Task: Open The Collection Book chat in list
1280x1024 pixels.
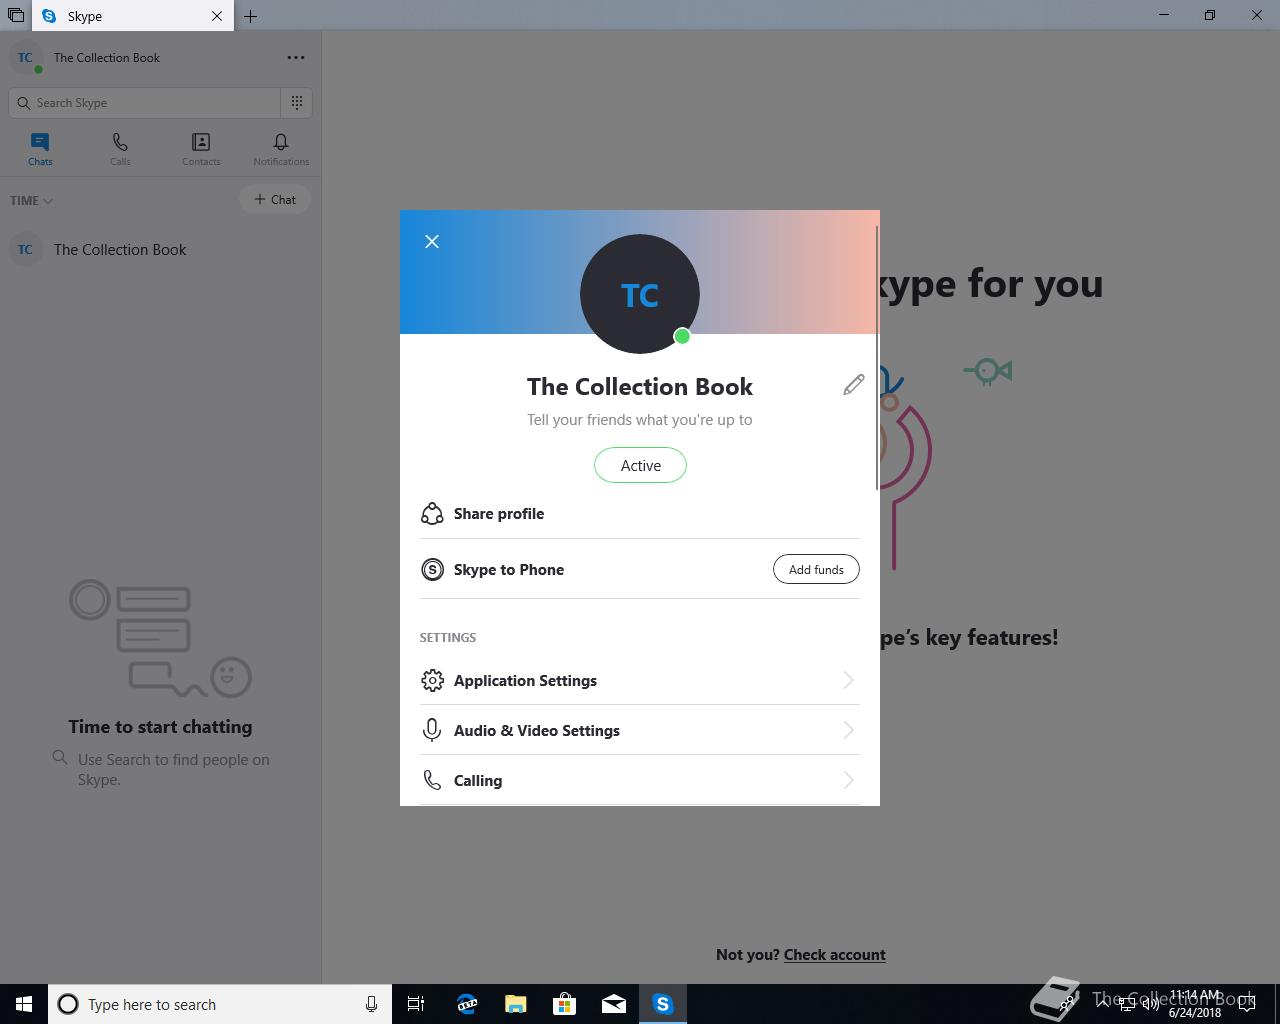Action: pyautogui.click(x=160, y=250)
